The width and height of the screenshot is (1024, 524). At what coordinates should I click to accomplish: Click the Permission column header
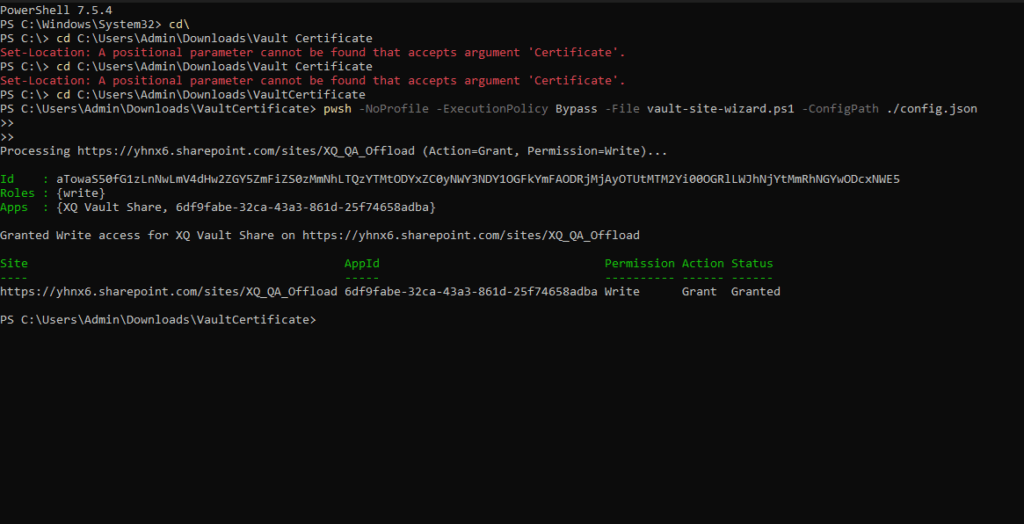coord(639,264)
